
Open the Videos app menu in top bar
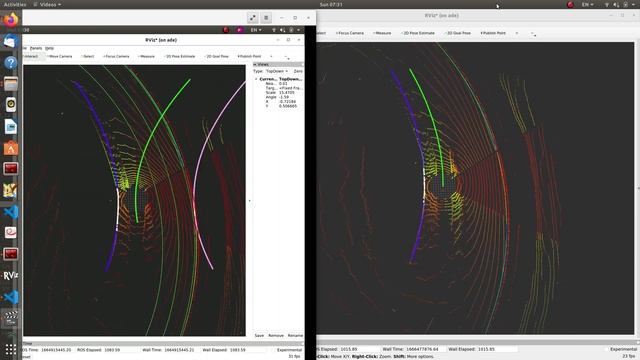[x=48, y=4]
